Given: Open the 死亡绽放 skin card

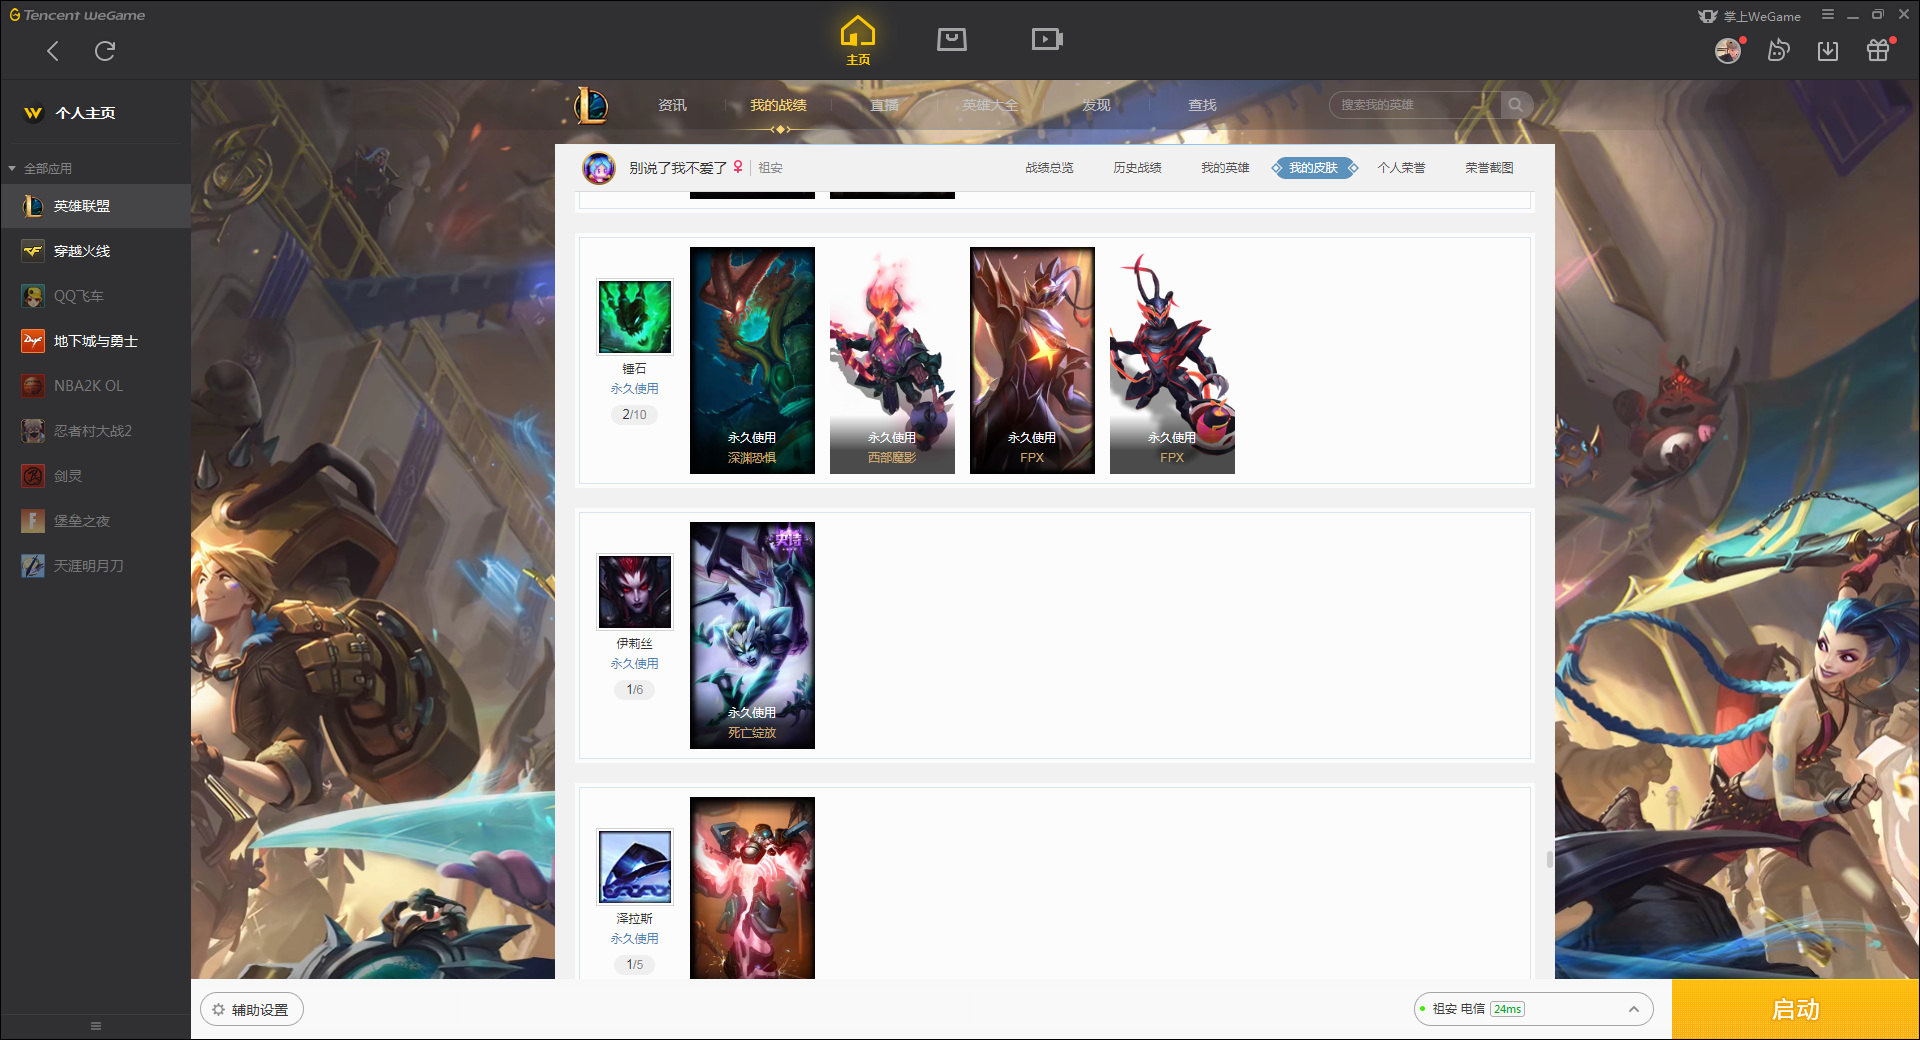Looking at the screenshot, I should [x=752, y=635].
